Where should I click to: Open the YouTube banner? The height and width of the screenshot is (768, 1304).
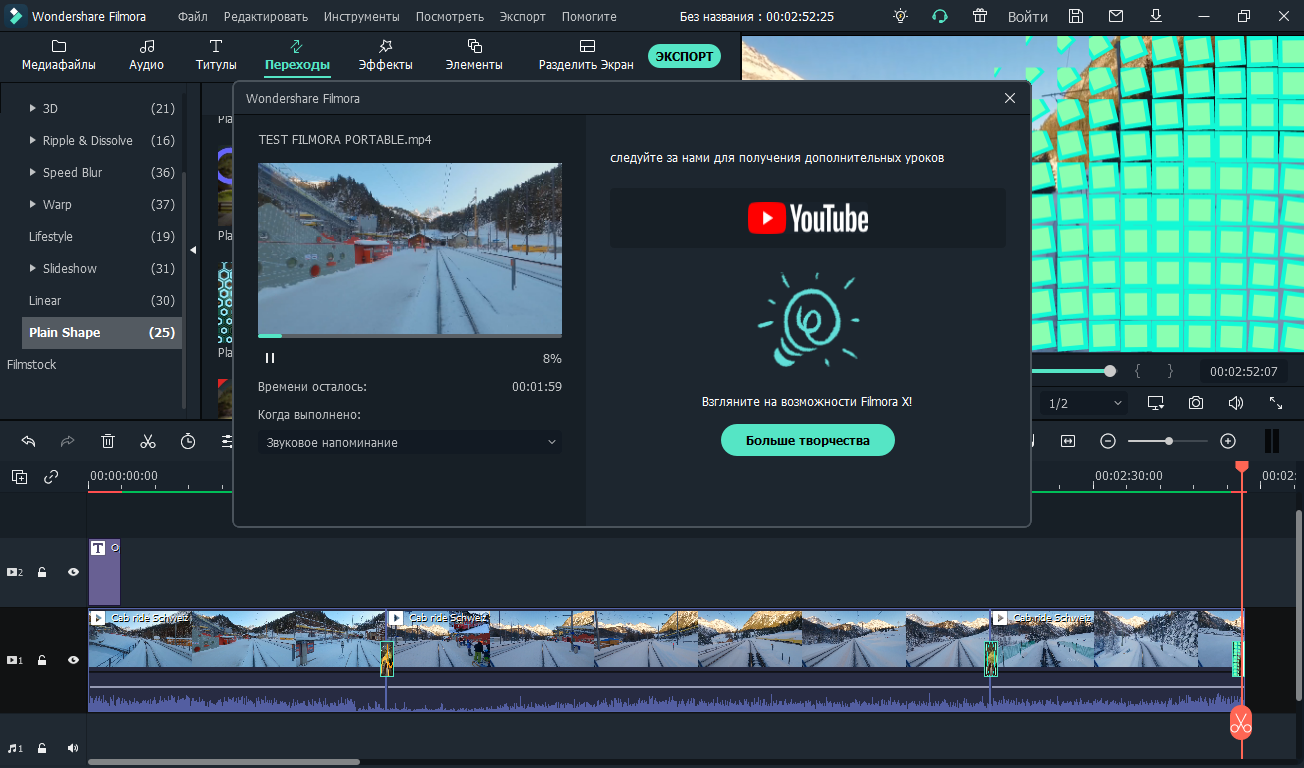808,218
